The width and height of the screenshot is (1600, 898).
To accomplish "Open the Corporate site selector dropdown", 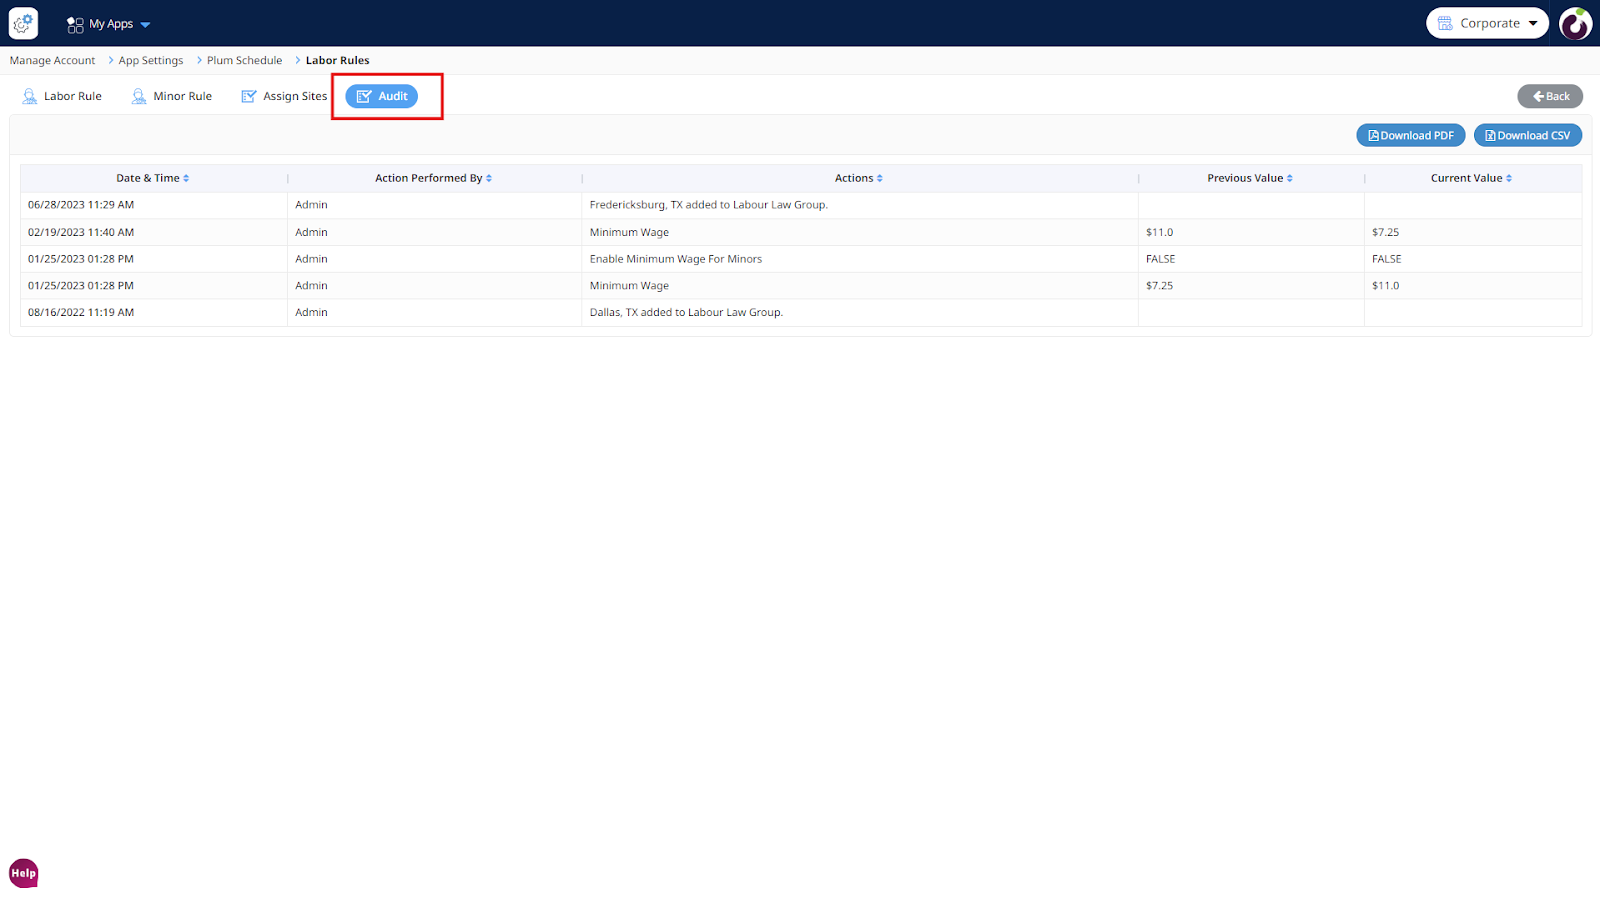I will point(1487,23).
